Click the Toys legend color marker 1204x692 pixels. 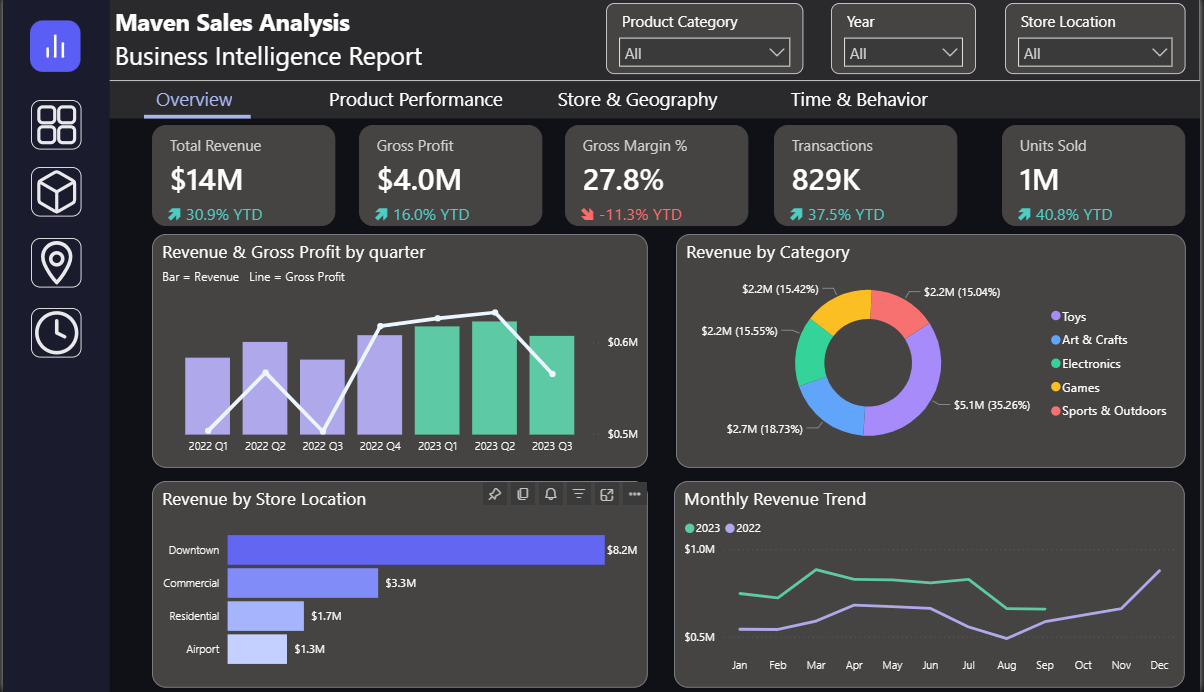coord(1055,317)
